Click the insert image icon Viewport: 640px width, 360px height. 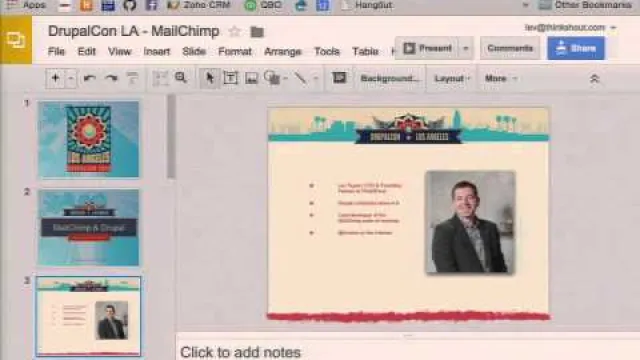pyautogui.click(x=251, y=78)
